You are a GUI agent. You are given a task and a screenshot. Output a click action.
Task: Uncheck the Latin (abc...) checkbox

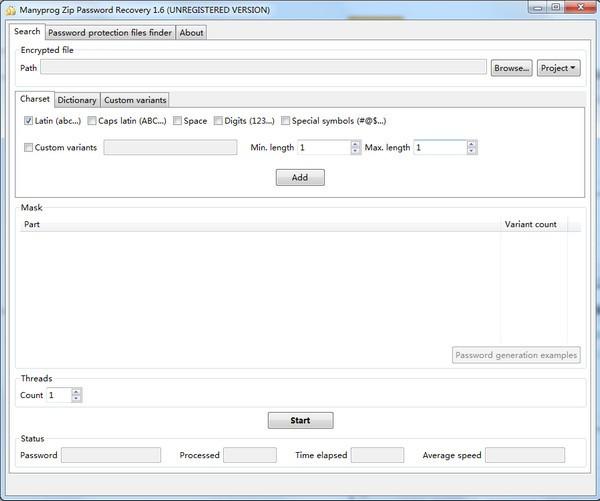click(28, 121)
